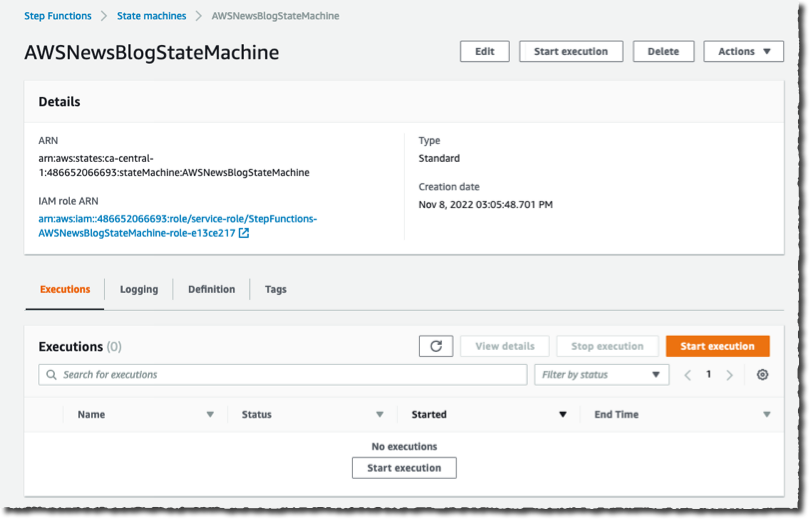Click the No executions message

(x=404, y=446)
